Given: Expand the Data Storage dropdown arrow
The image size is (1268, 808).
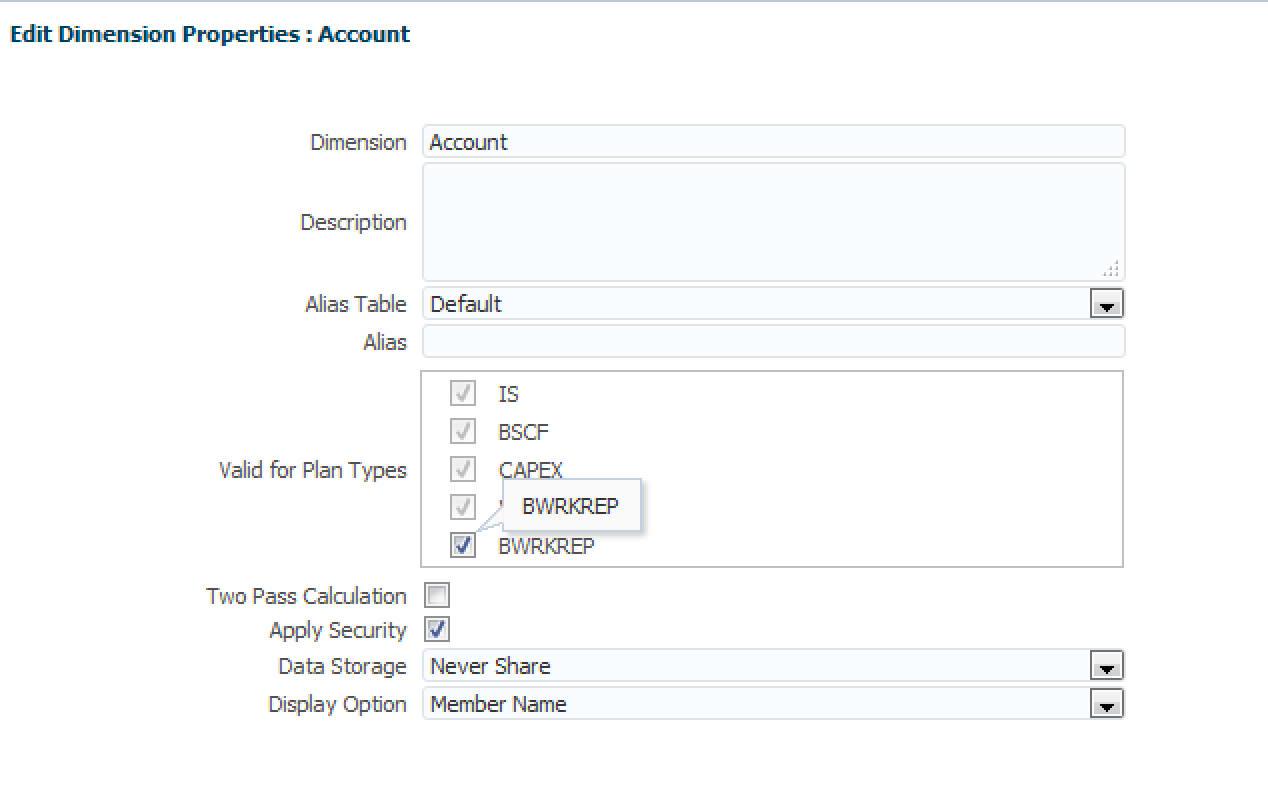Looking at the screenshot, I should point(1106,667).
